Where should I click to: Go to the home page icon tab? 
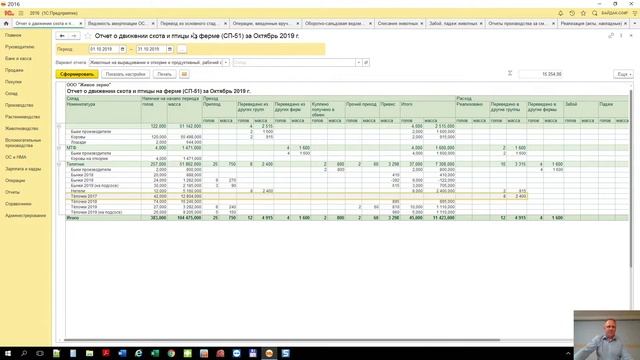coord(6,24)
